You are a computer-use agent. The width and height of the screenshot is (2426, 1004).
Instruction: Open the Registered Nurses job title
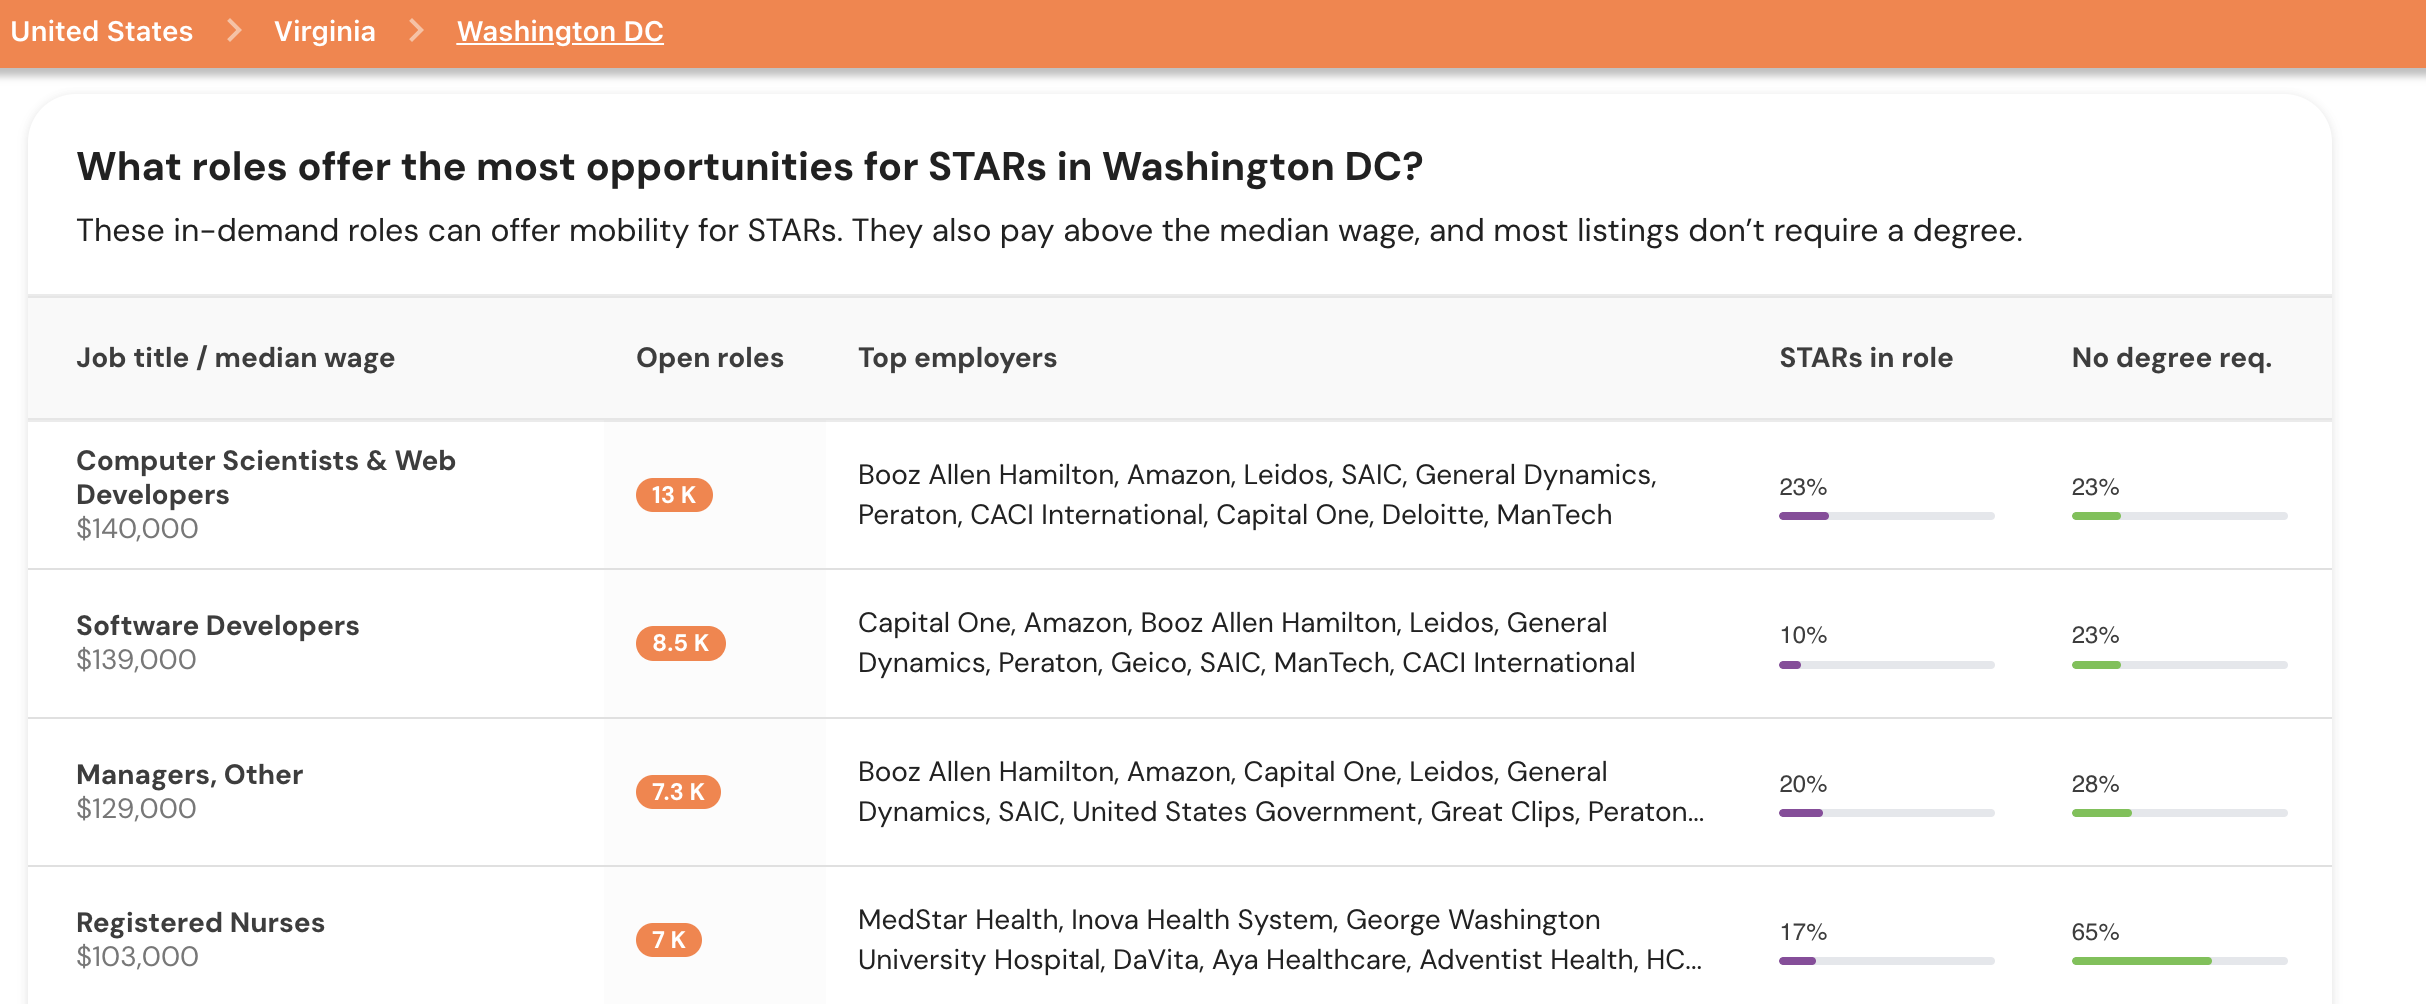[x=201, y=923]
